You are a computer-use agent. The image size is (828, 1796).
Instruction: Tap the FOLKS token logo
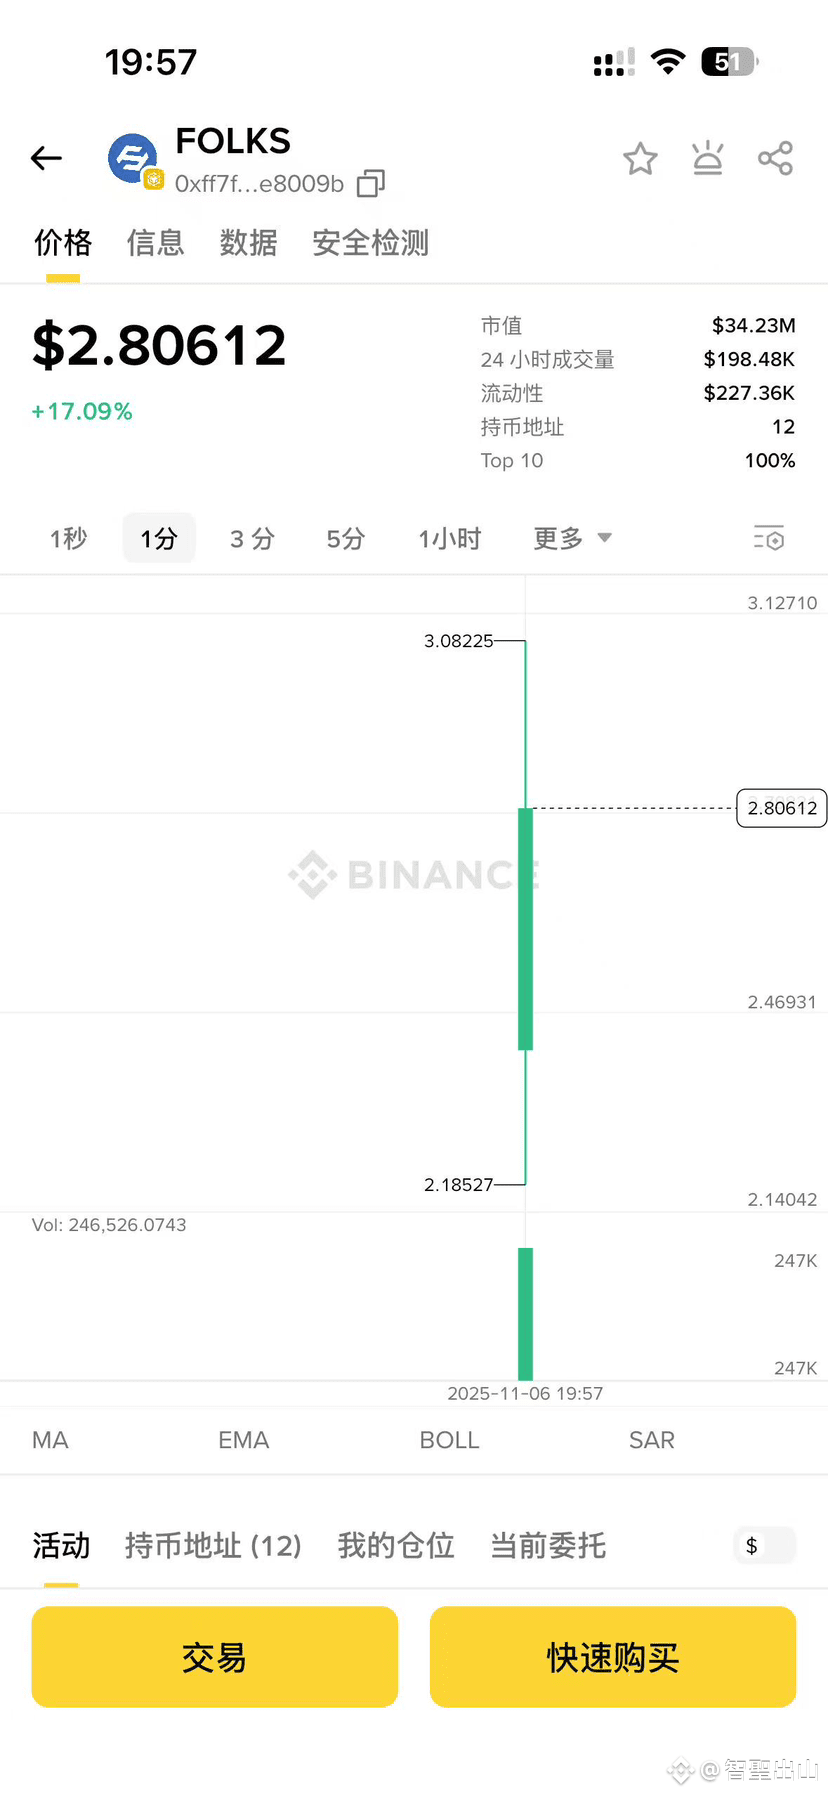[x=134, y=160]
